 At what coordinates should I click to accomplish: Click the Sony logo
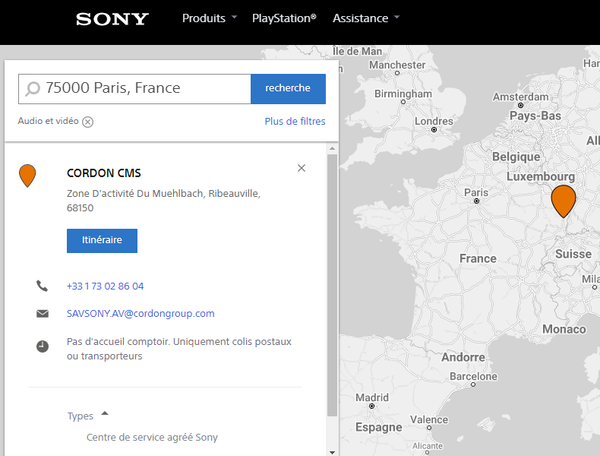point(112,19)
